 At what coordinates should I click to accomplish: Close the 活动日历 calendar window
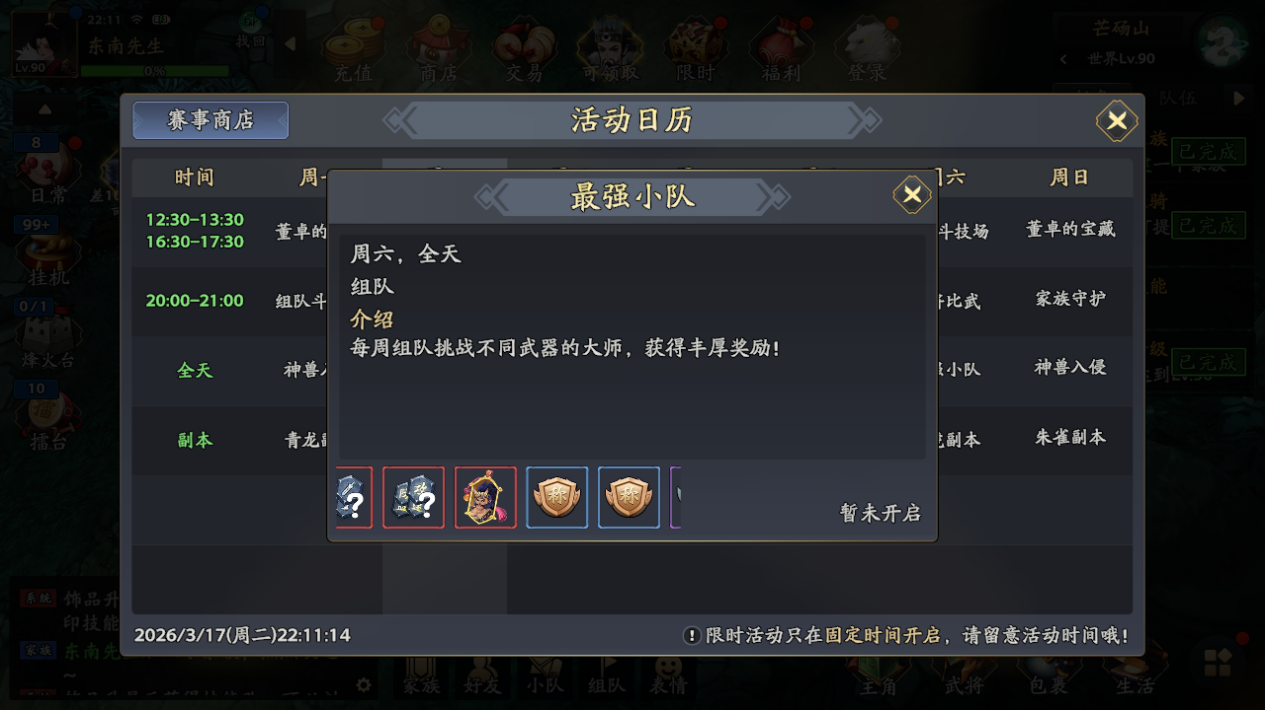point(1117,122)
